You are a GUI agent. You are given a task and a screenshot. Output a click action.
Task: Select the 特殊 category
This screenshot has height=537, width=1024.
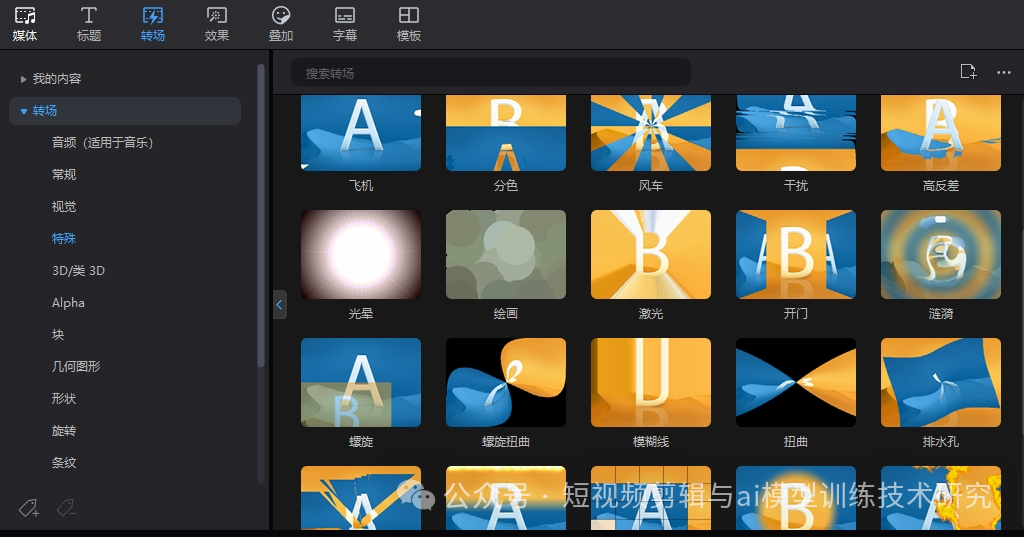point(64,238)
